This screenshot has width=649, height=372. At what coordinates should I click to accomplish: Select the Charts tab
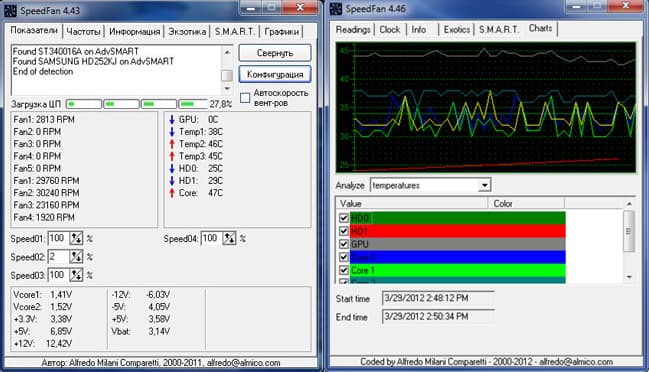(541, 29)
